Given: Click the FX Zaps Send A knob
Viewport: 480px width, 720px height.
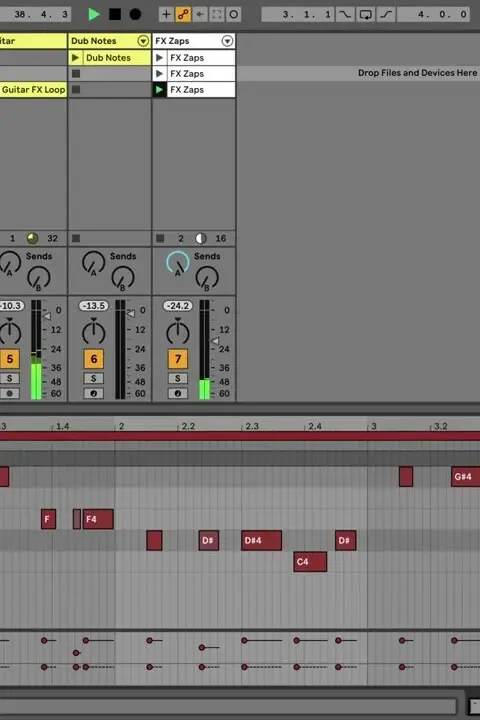Looking at the screenshot, I should click(x=178, y=264).
